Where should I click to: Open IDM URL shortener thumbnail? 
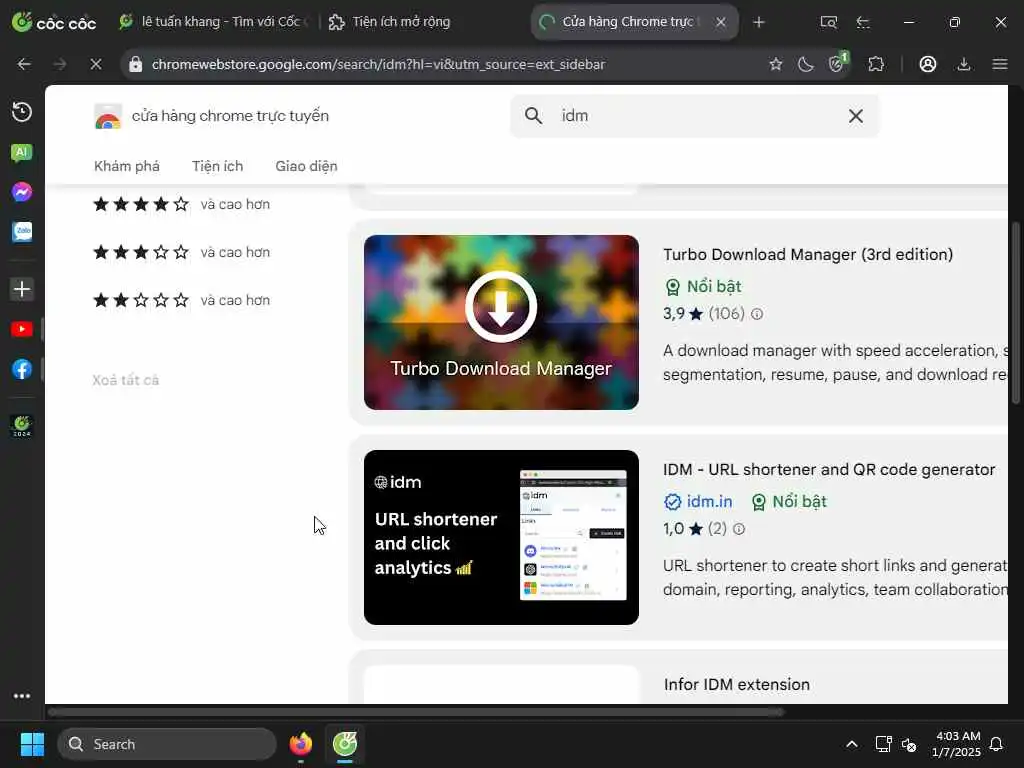[x=502, y=537]
